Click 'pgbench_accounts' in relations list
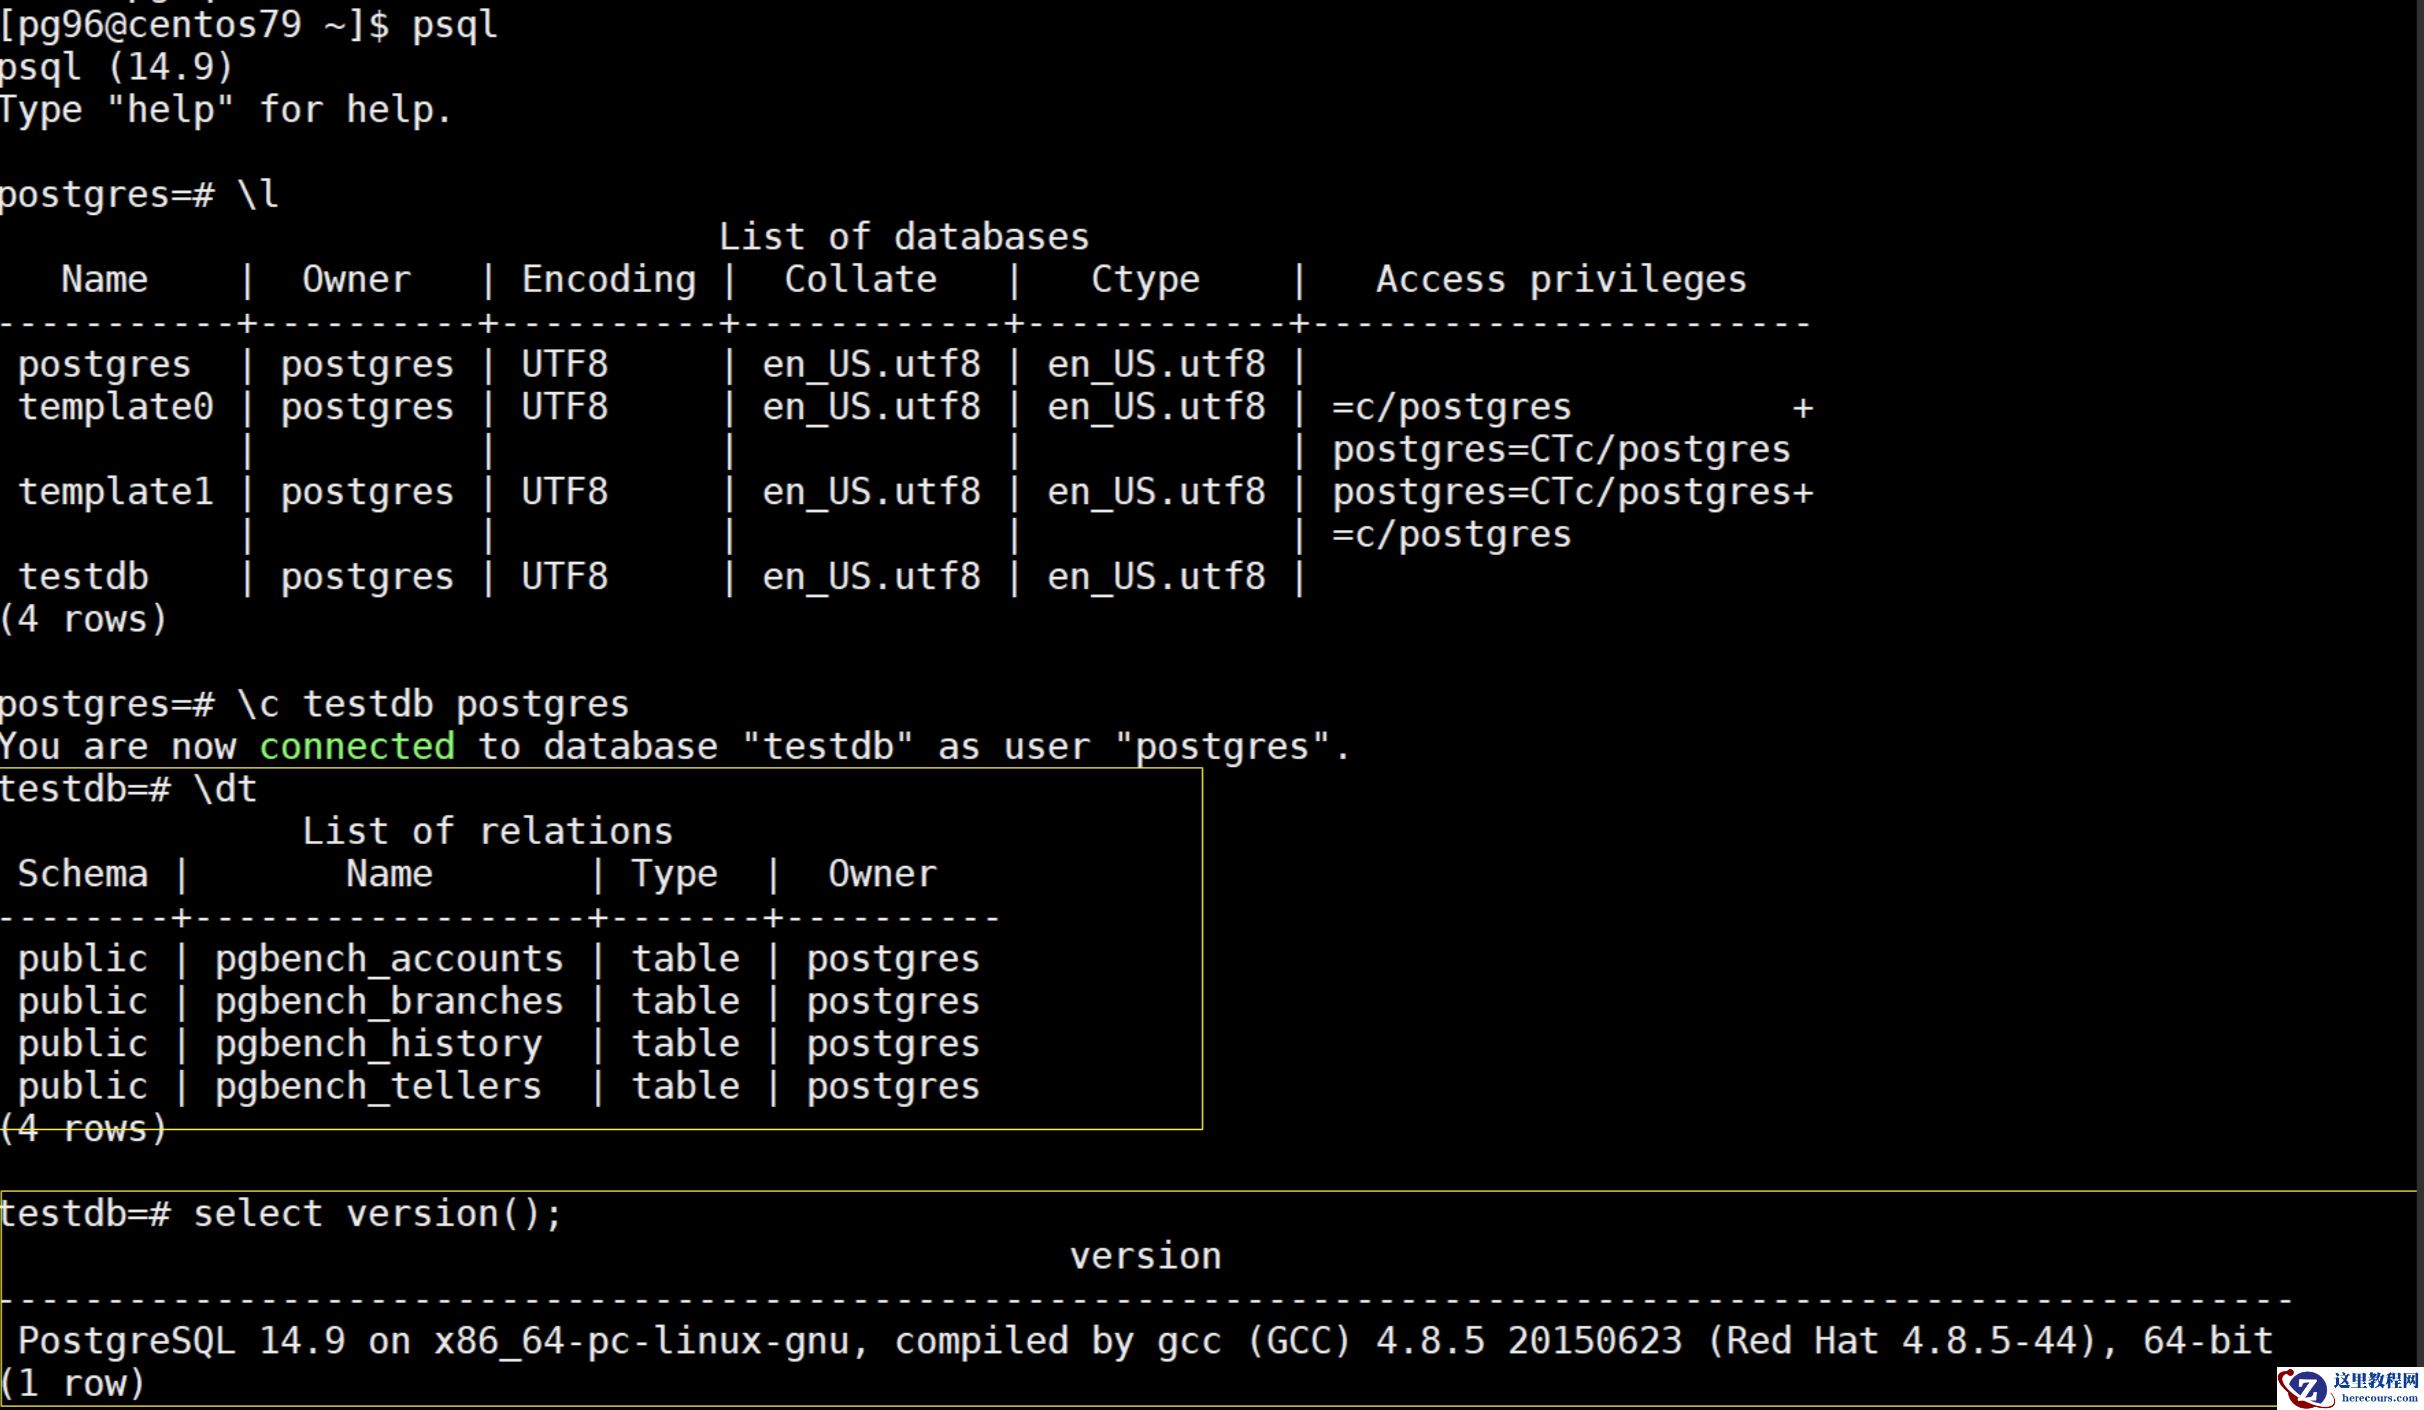This screenshot has height=1410, width=2424. tap(389, 959)
